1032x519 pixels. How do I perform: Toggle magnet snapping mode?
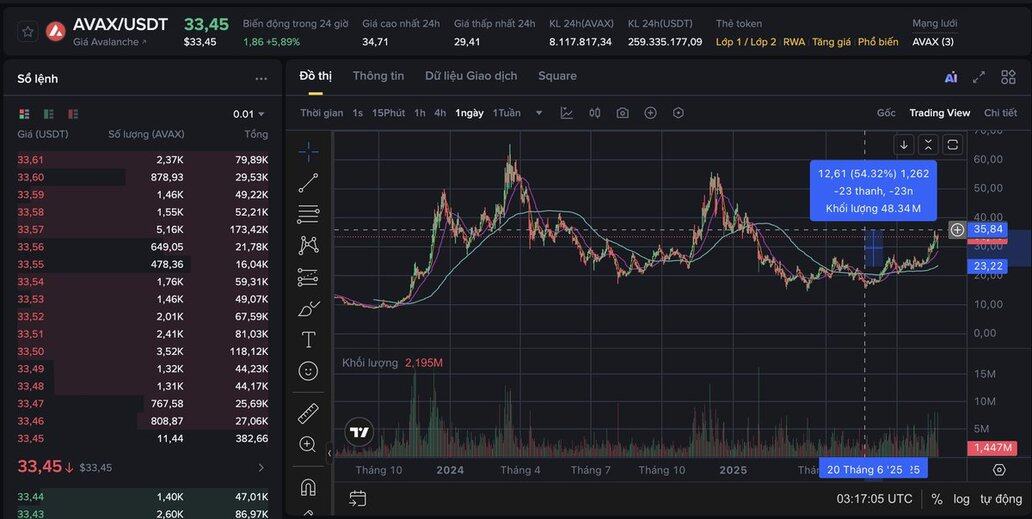point(308,487)
